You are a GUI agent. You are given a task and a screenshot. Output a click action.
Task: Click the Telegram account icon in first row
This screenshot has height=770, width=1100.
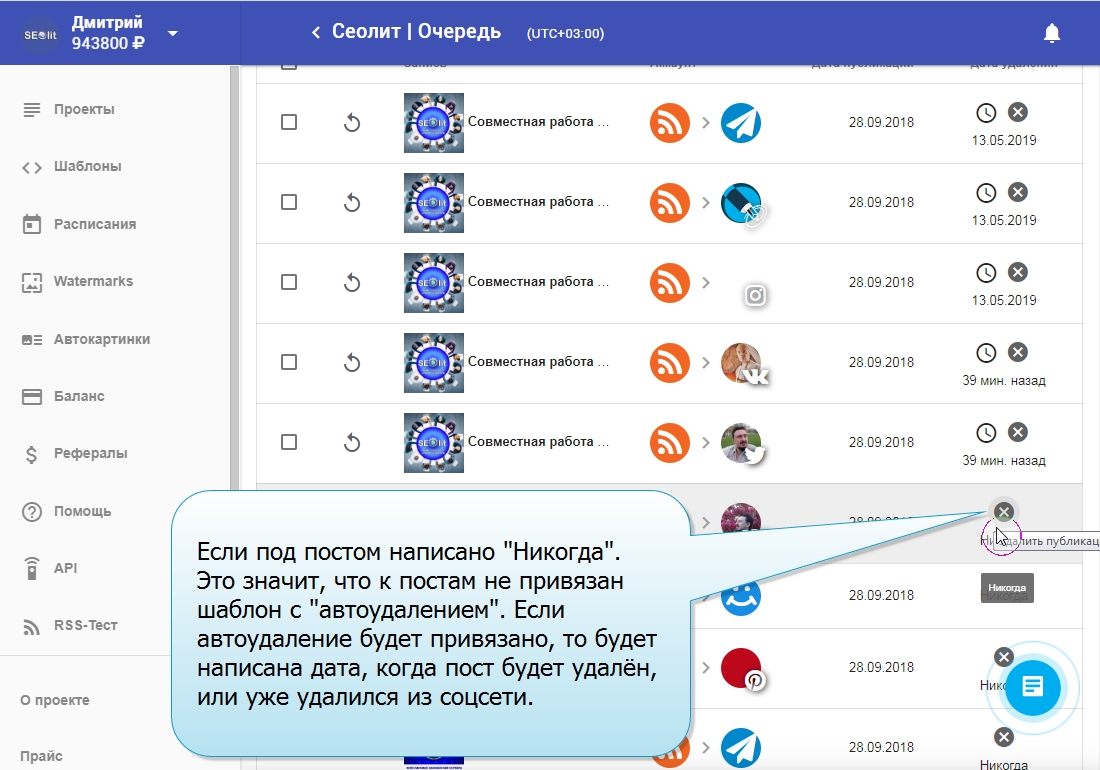tap(741, 123)
